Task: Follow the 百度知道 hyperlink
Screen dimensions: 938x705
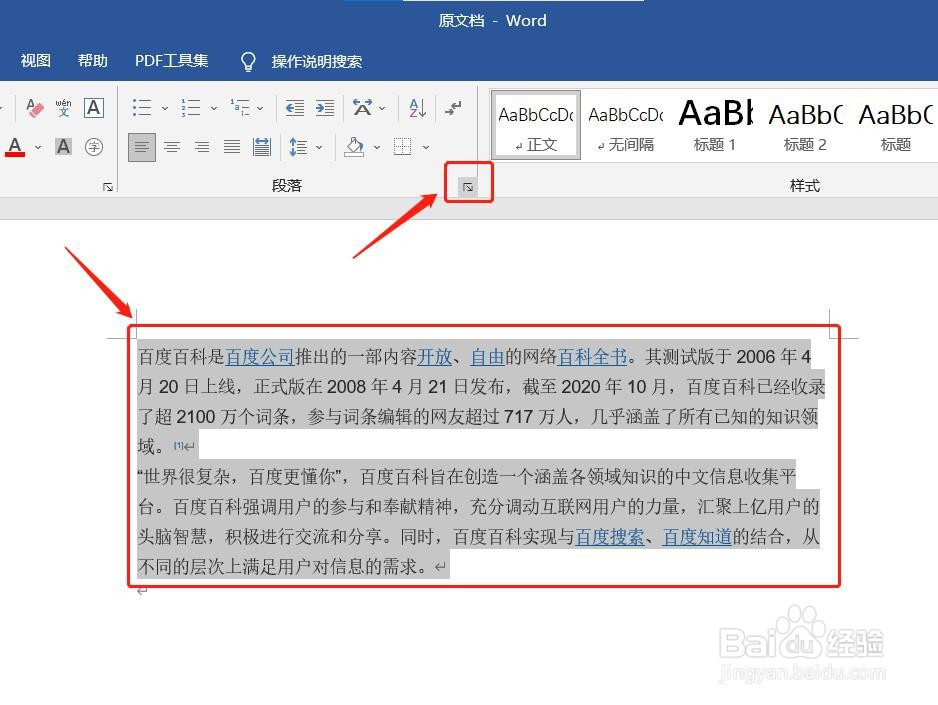Action: click(x=697, y=536)
